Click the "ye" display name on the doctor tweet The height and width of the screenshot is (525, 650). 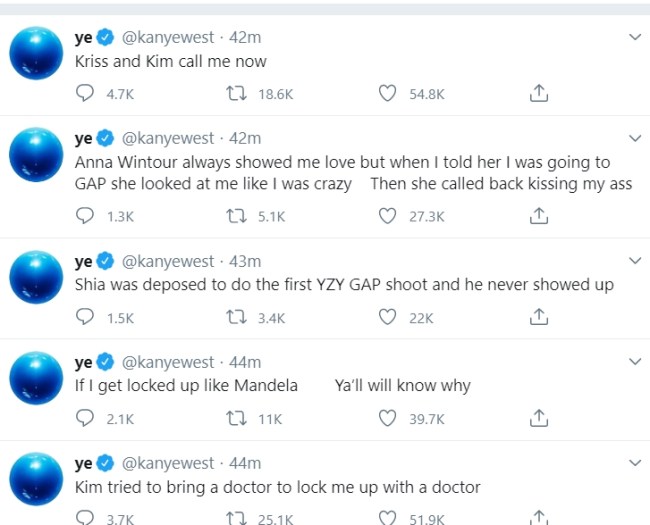pos(84,464)
